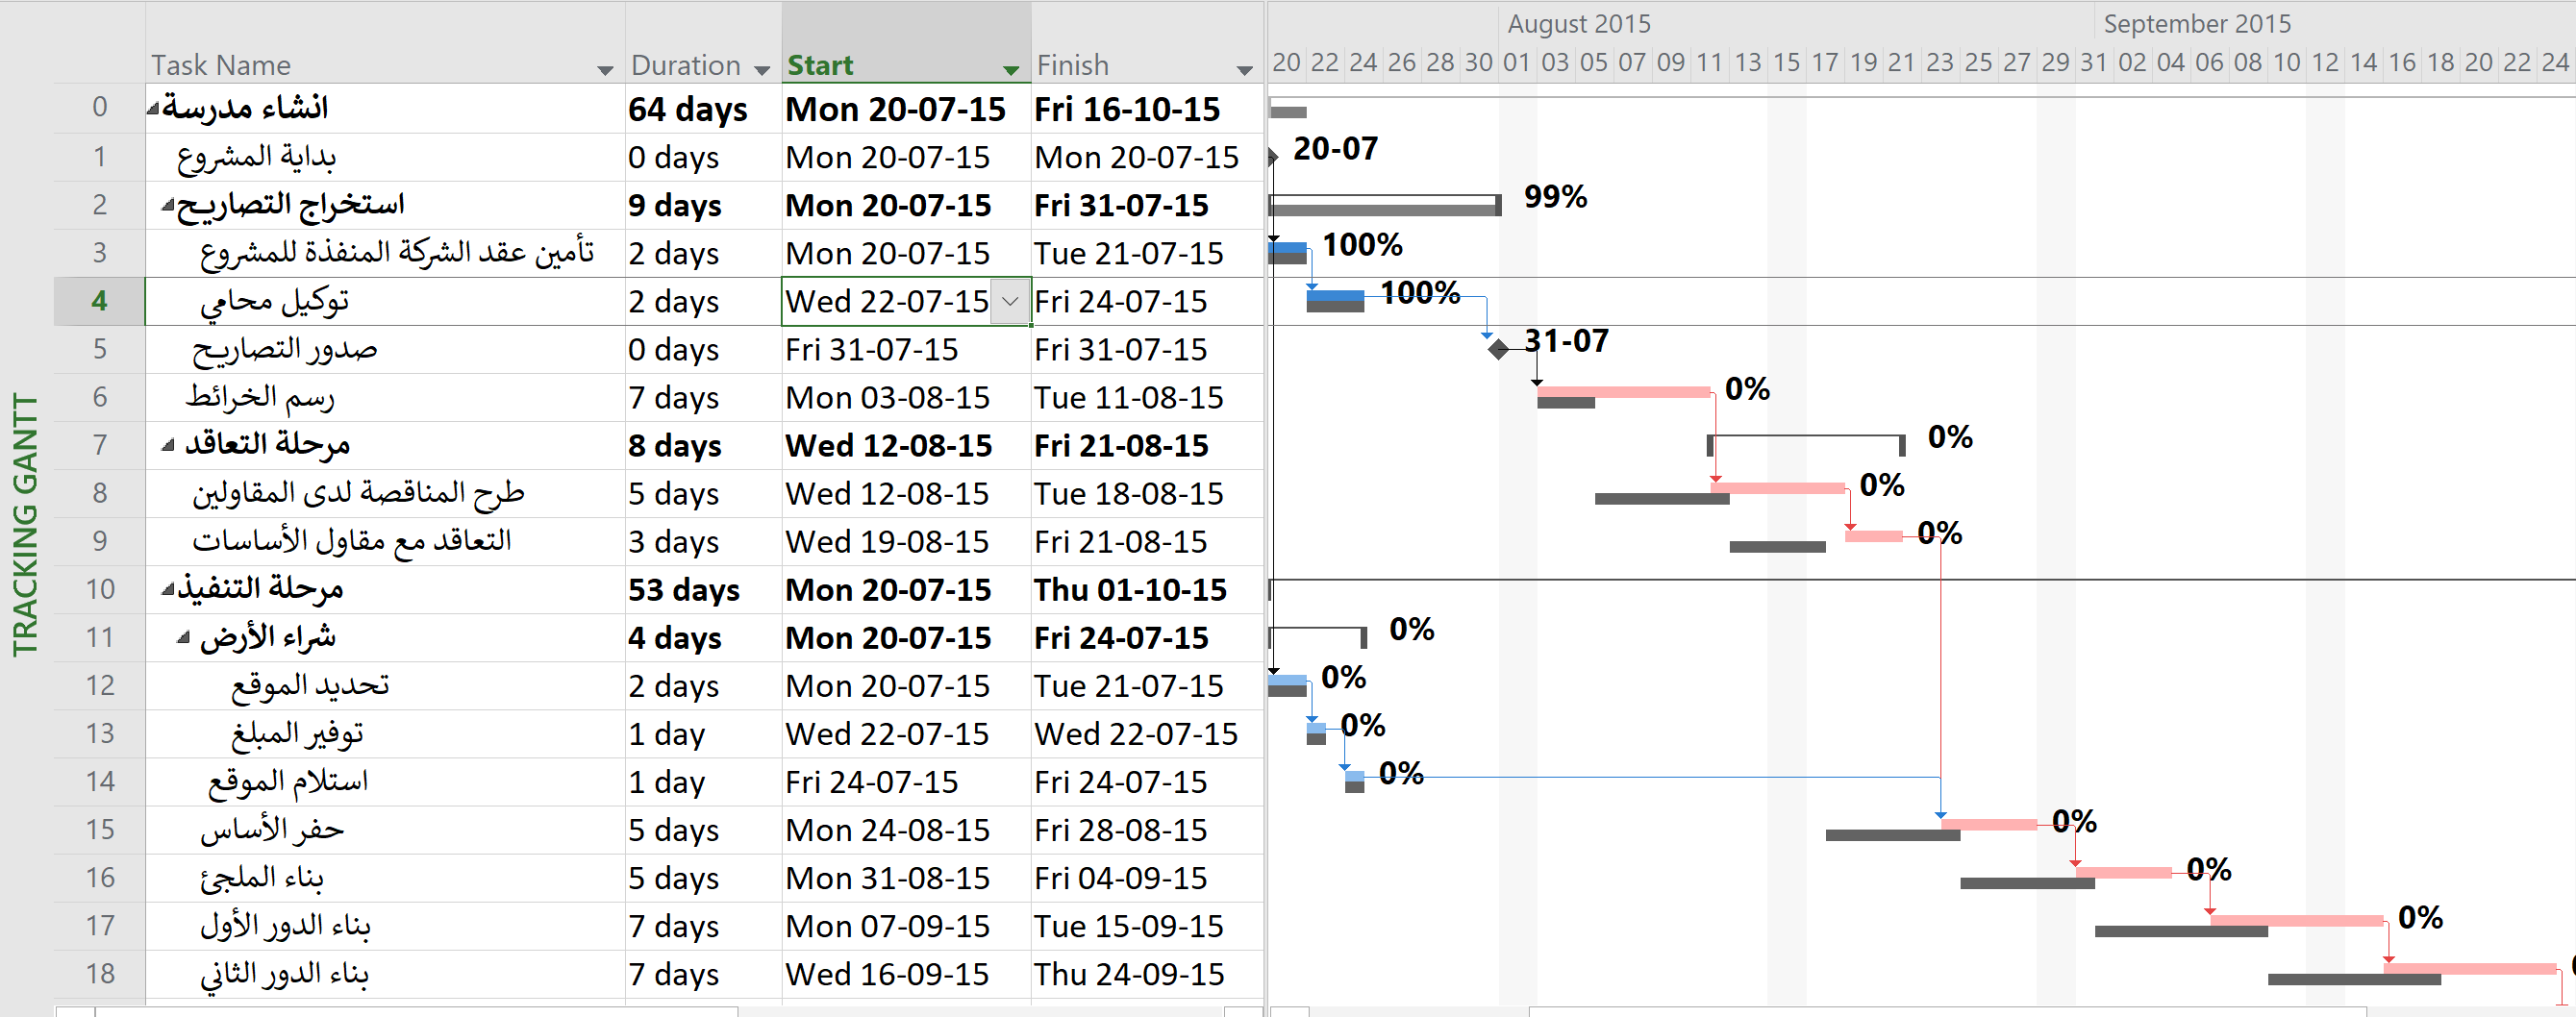Open the date picker in row 4 Start cell
The height and width of the screenshot is (1017, 2576).
pyautogui.click(x=1010, y=301)
